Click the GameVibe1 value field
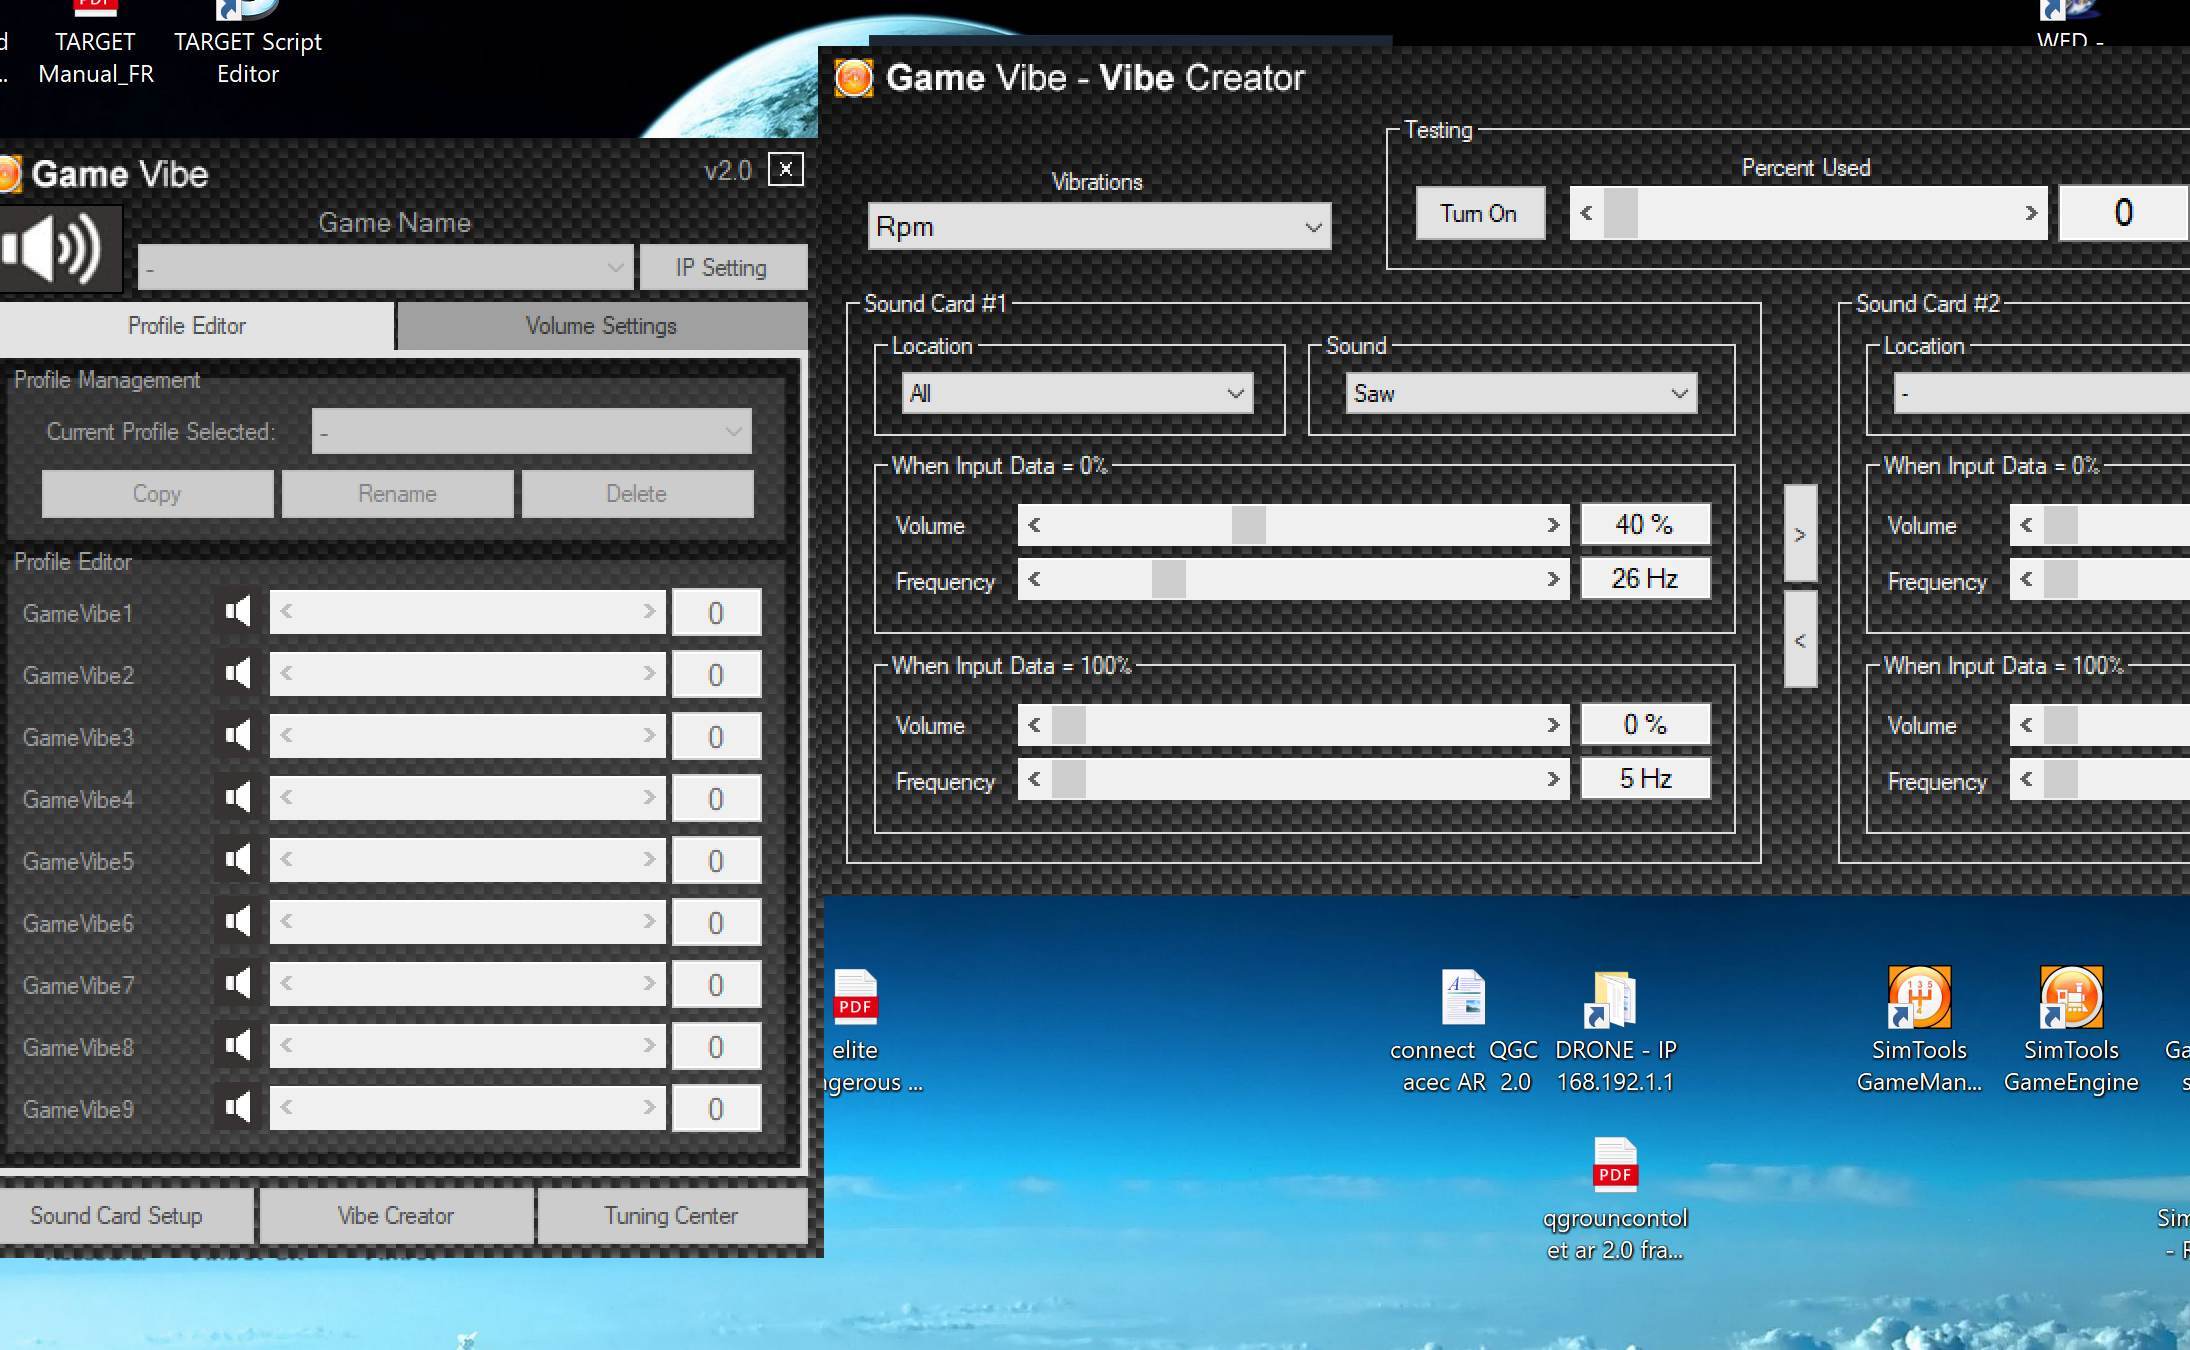The height and width of the screenshot is (1350, 2190). pyautogui.click(x=716, y=612)
